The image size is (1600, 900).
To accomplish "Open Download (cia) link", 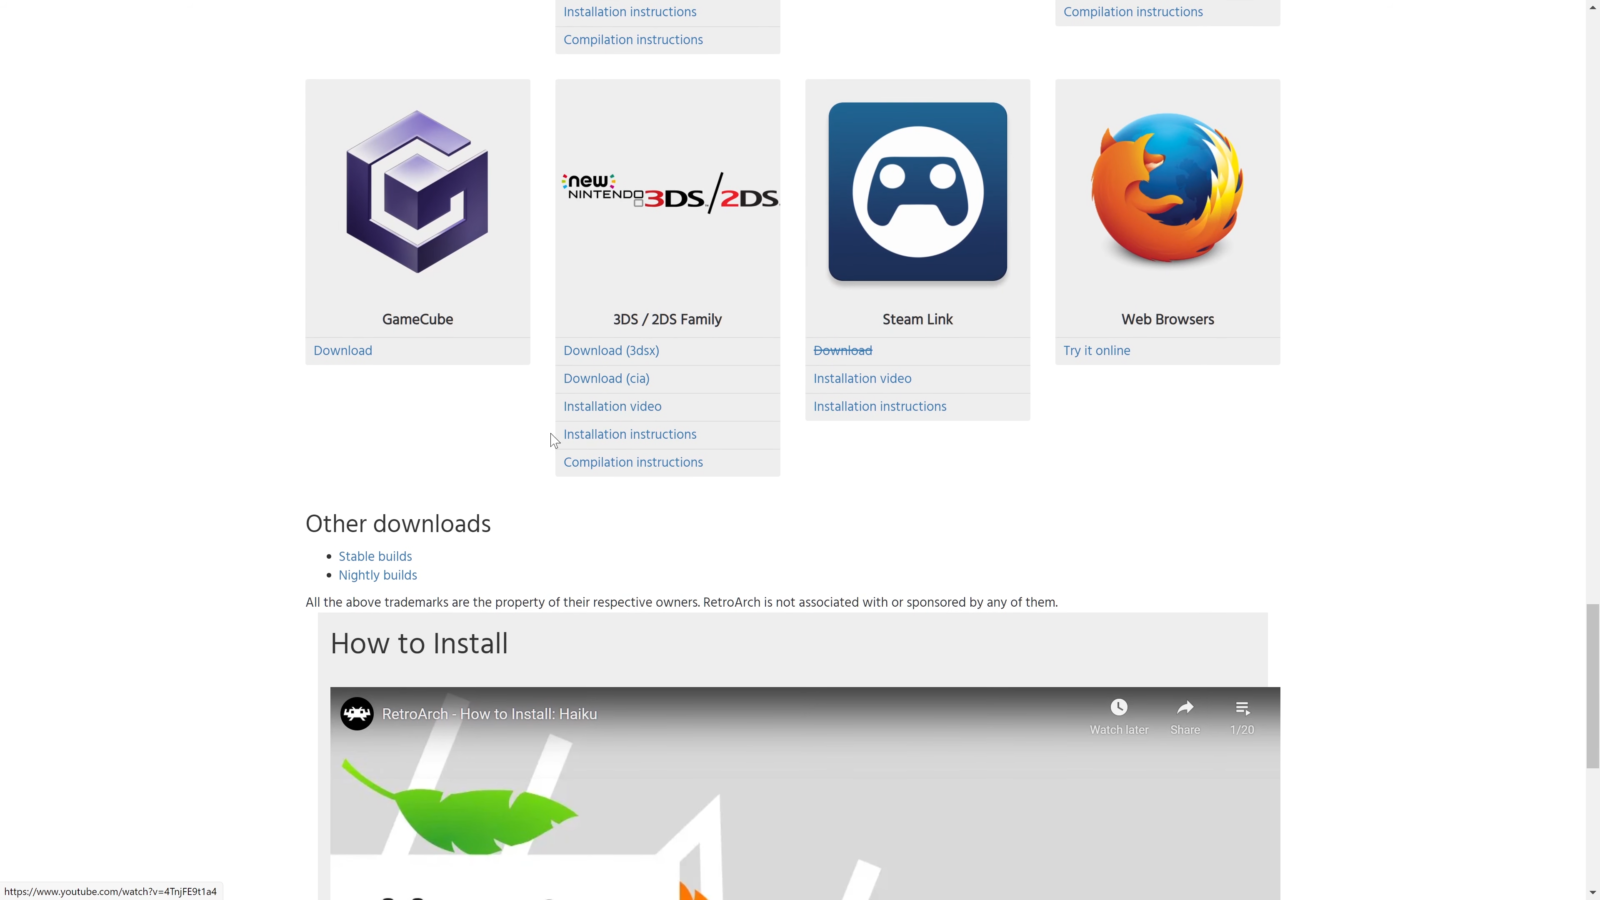I will (x=606, y=379).
